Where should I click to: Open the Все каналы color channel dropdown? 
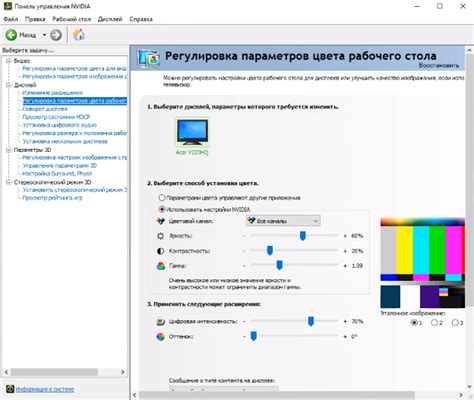(283, 221)
